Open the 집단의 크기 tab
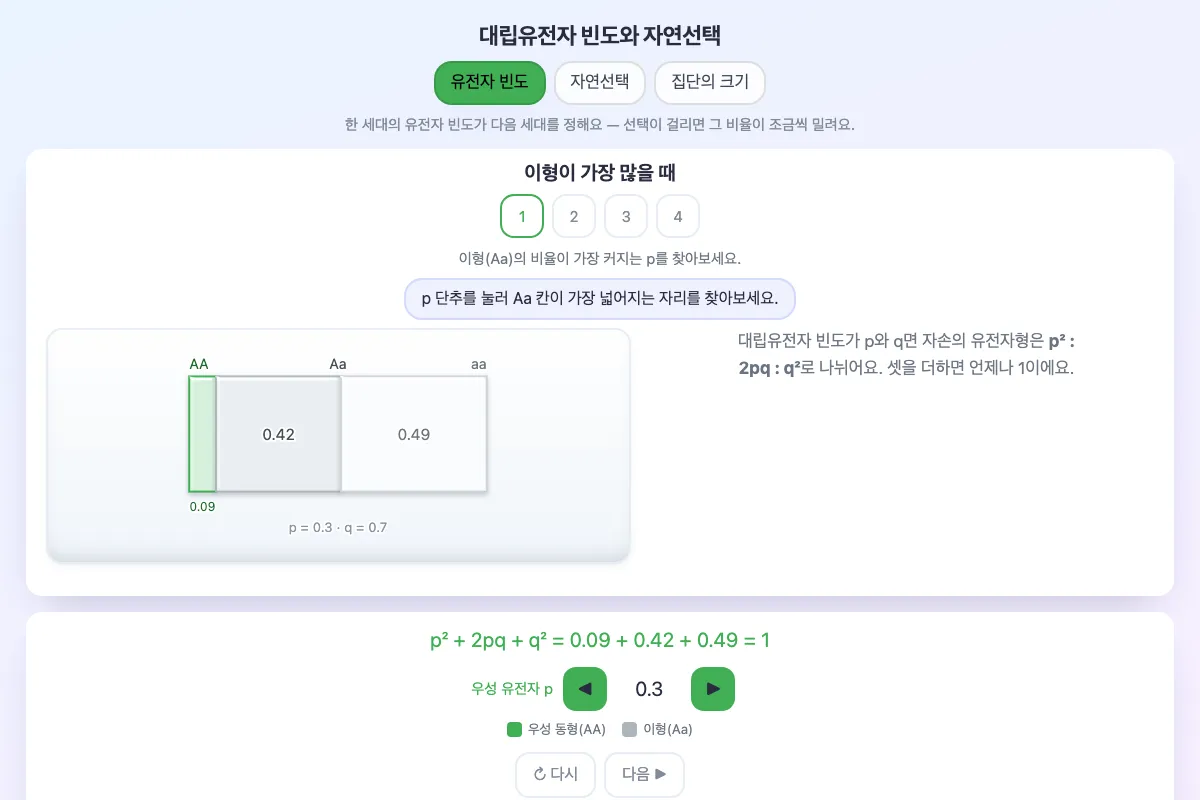 (710, 83)
